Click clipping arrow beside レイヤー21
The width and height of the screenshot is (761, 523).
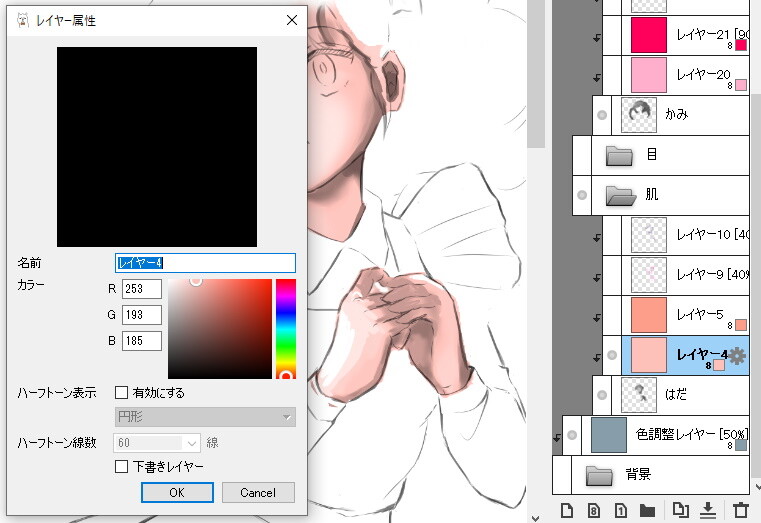[x=596, y=38]
